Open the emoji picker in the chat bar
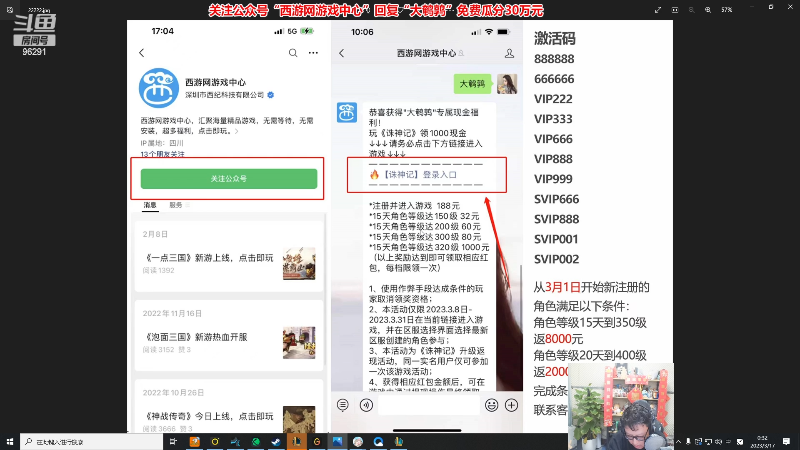The height and width of the screenshot is (450, 800). click(x=491, y=405)
